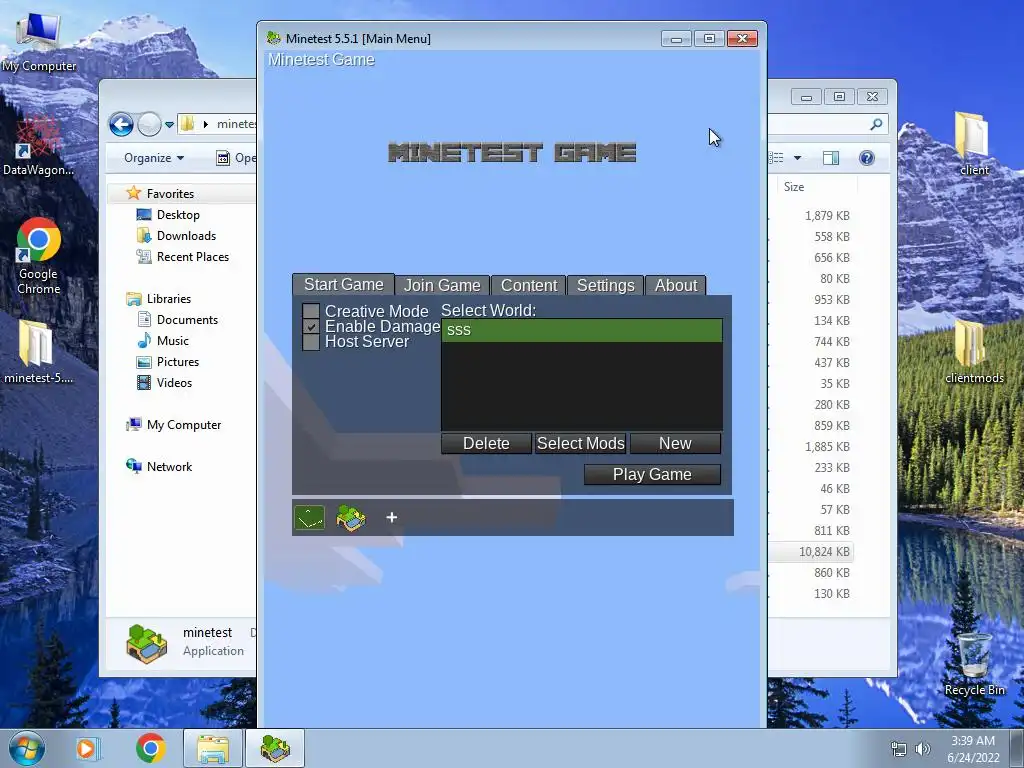1024x768 pixels.
Task: Open the About tab
Action: (676, 285)
